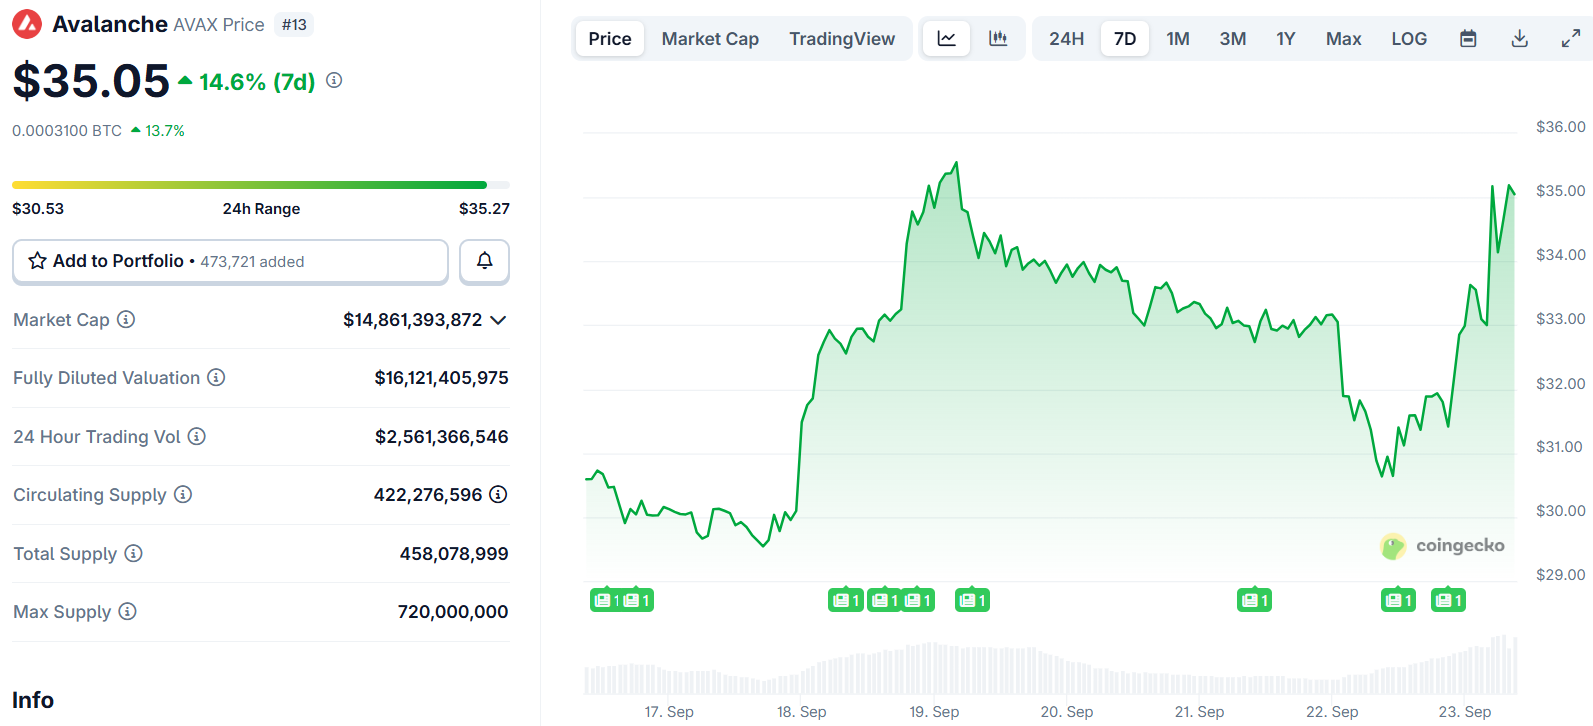Click the bell price alert button
Screen dimensions: 1593x726
point(484,261)
